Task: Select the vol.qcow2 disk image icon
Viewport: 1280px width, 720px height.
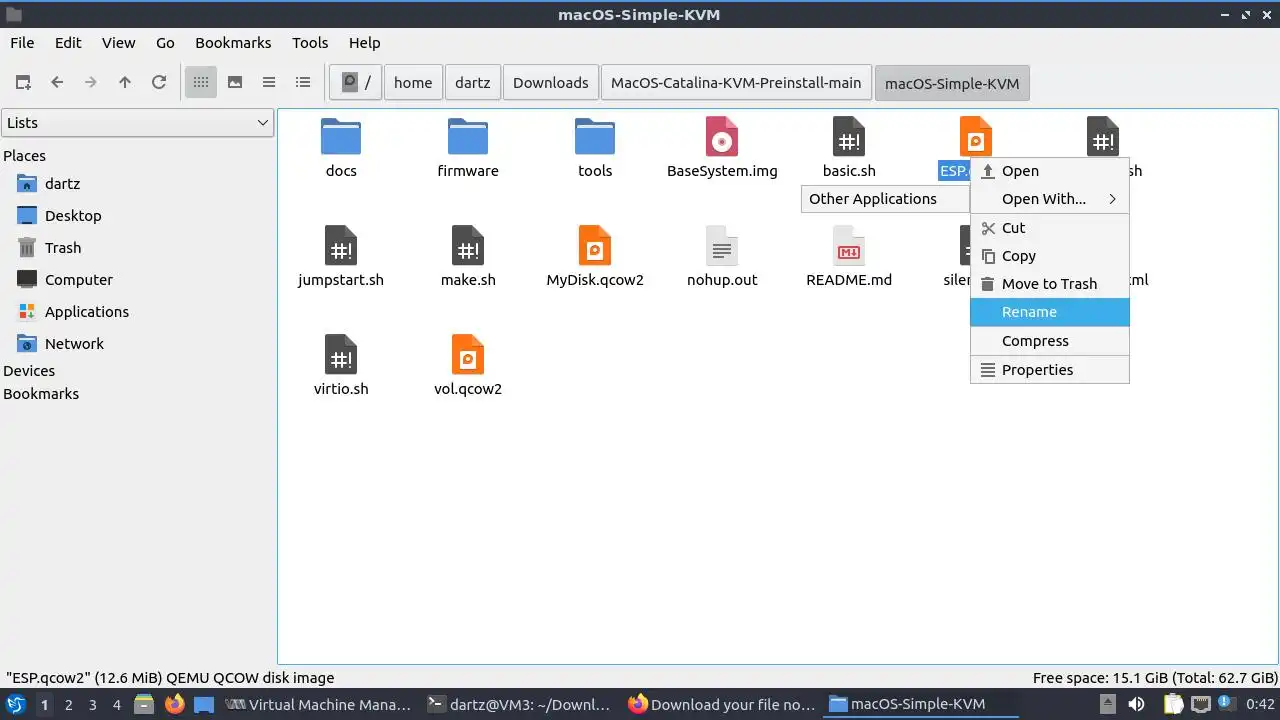Action: pyautogui.click(x=468, y=355)
